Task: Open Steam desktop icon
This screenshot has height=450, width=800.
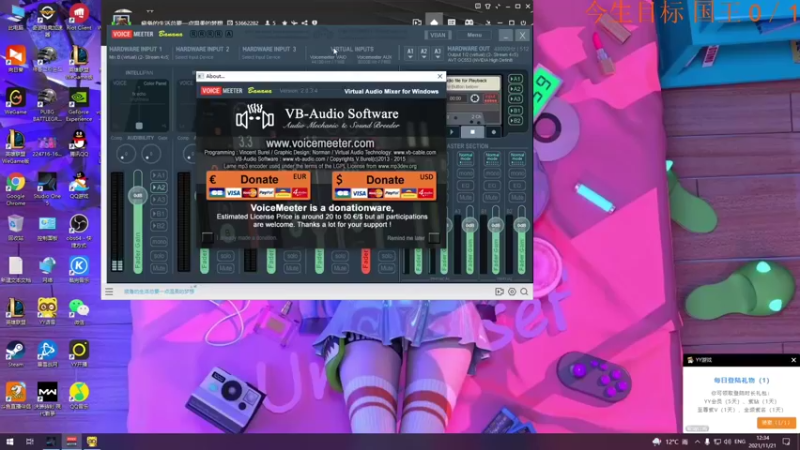Action: (x=16, y=355)
